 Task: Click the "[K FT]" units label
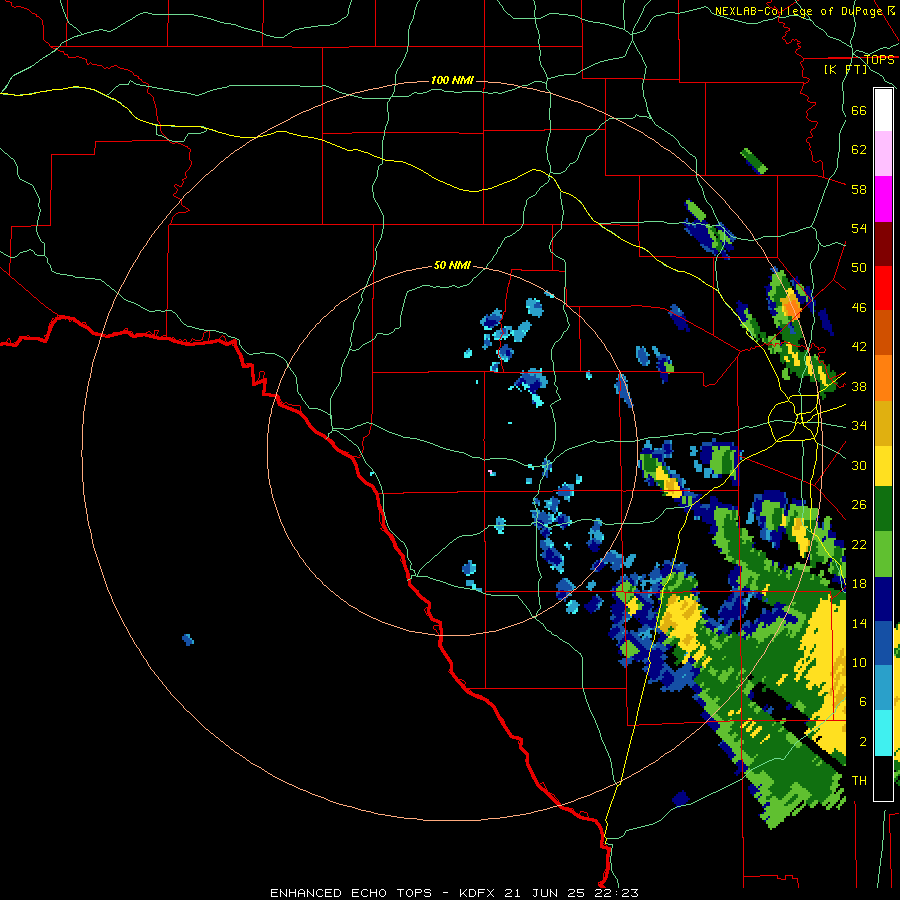(845, 69)
